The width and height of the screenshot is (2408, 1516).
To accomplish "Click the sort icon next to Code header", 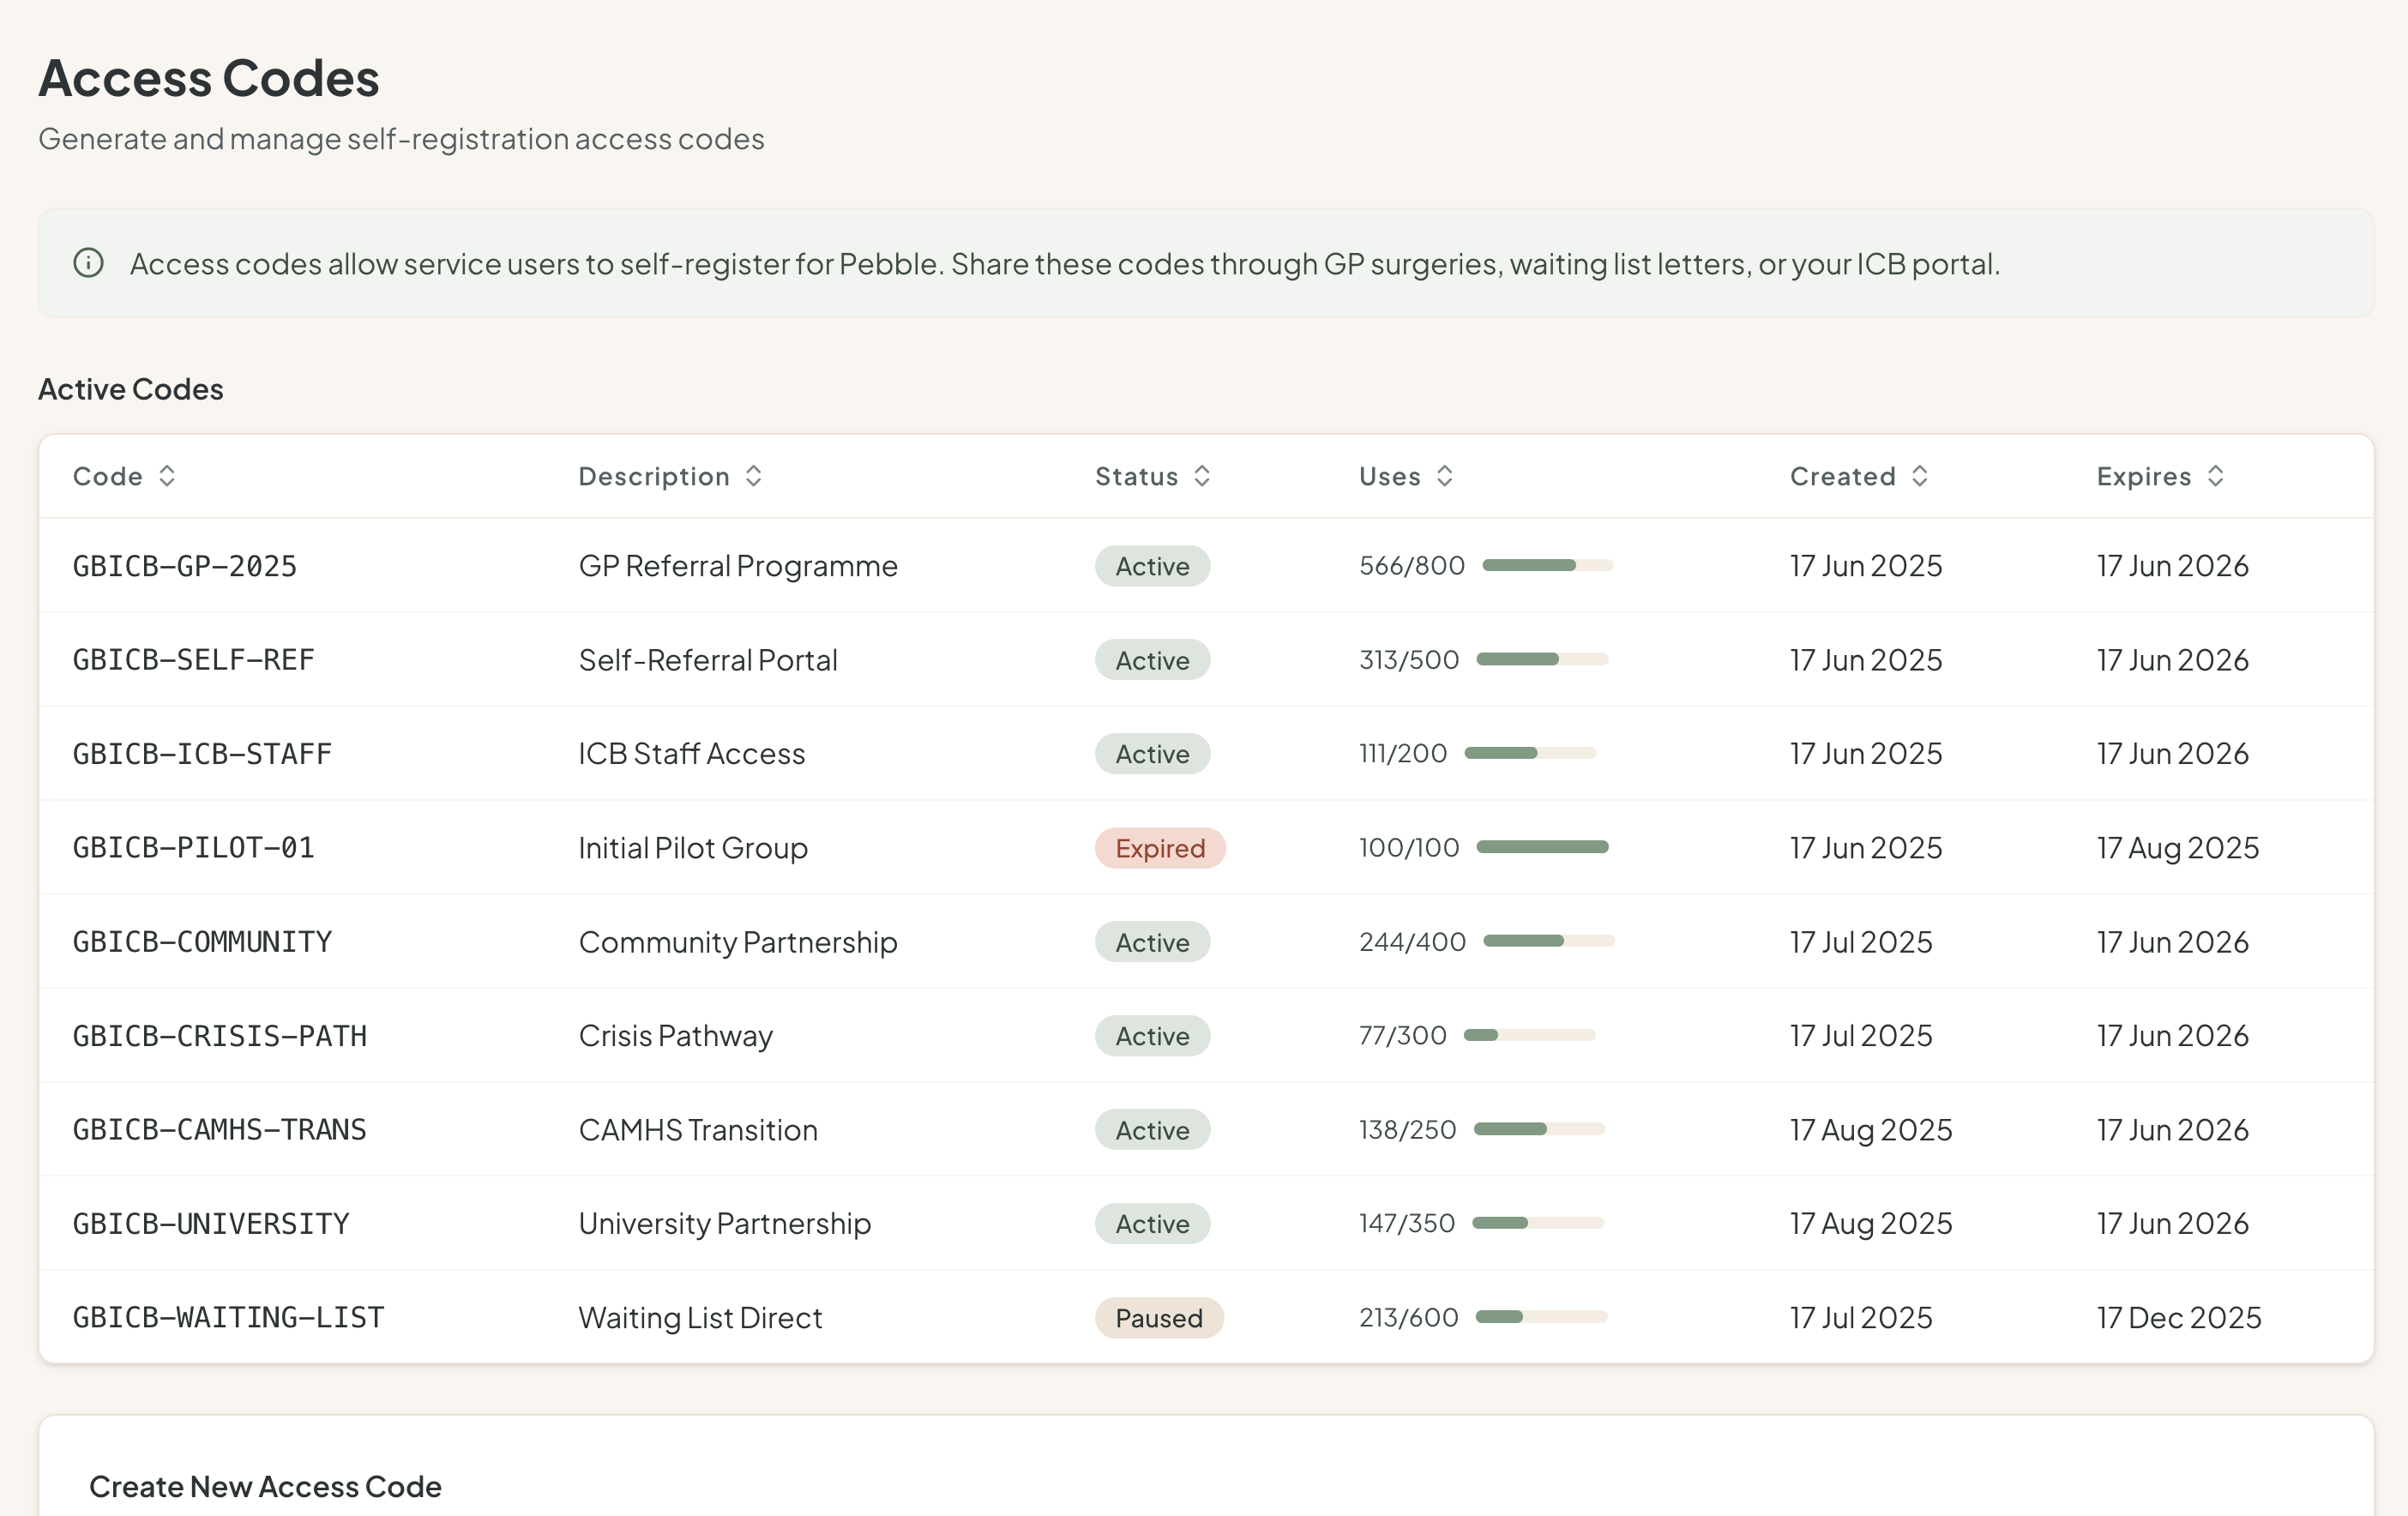I will (x=168, y=476).
